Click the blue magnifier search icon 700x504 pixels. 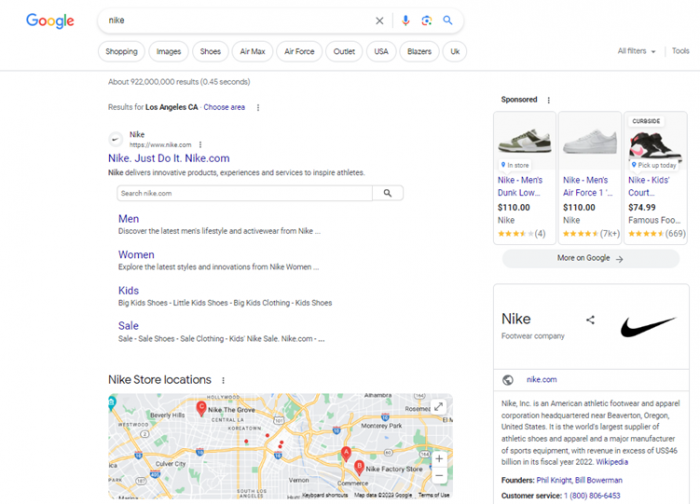tap(447, 20)
